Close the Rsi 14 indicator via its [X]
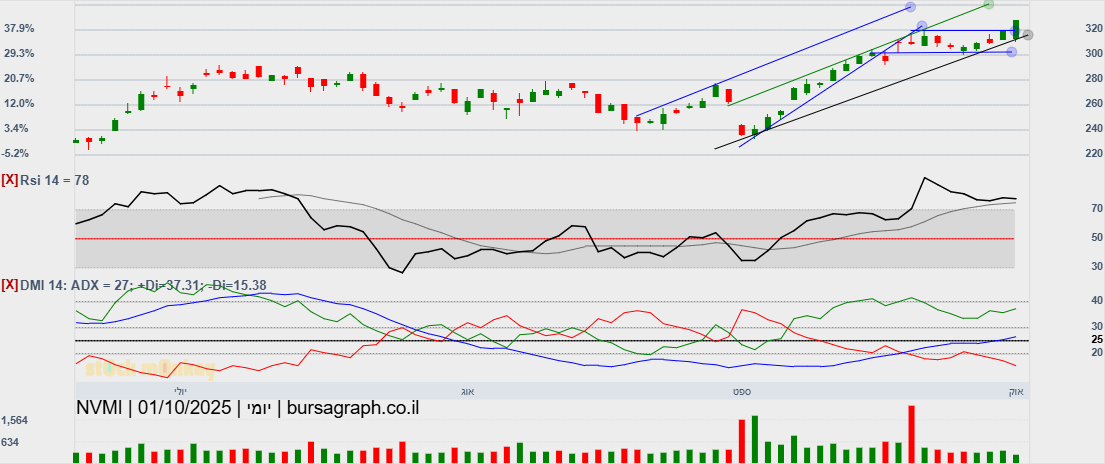Viewport: 1105px width, 464px height. 10,181
